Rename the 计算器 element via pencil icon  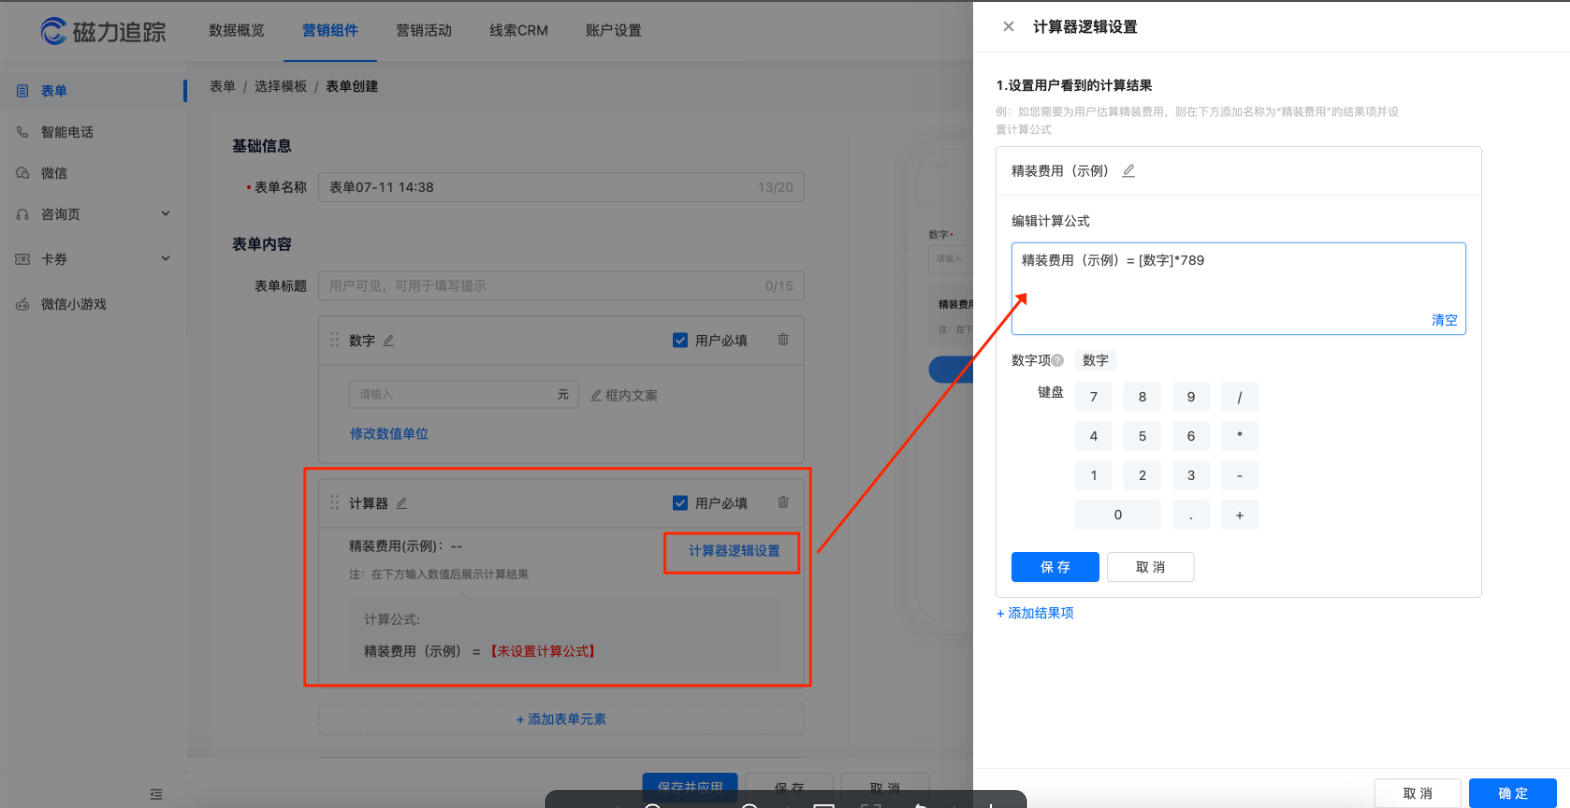point(401,504)
